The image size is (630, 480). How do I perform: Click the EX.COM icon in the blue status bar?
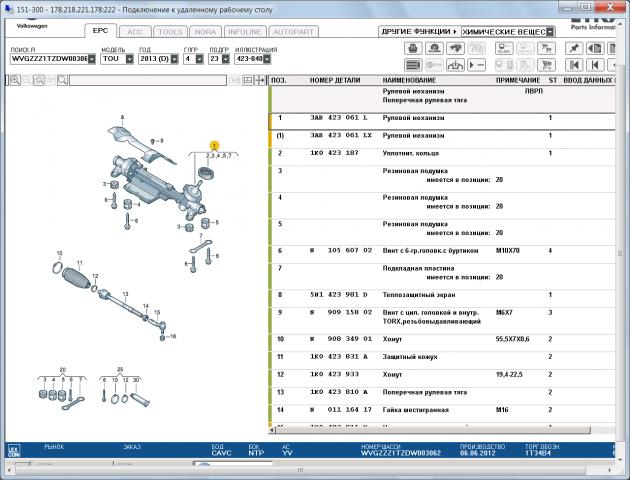[14, 450]
